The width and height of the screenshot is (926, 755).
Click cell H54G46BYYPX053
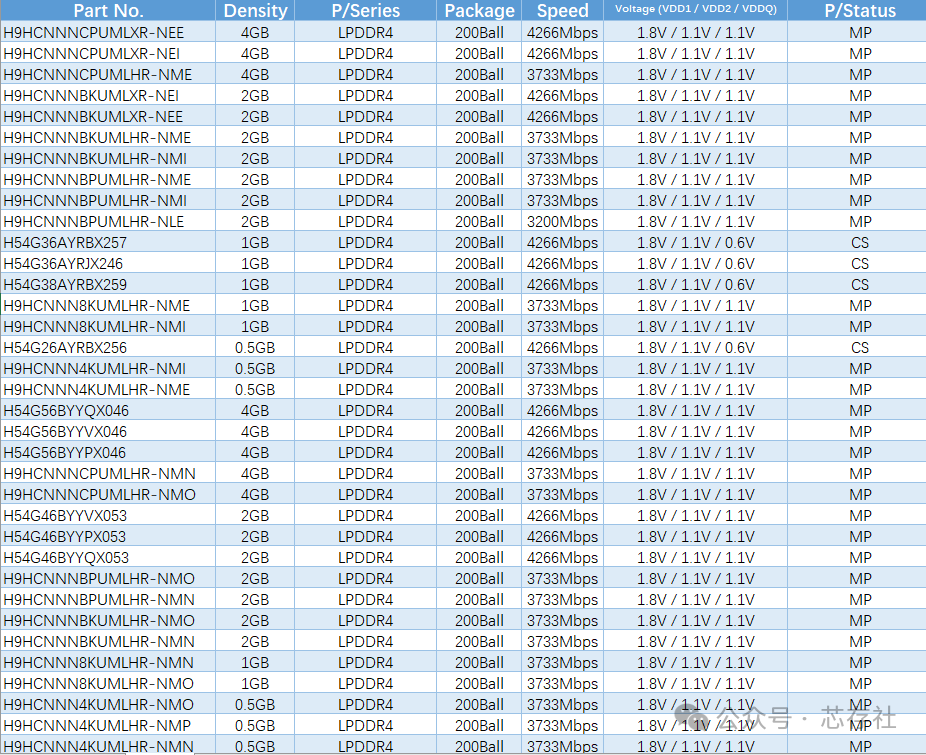108,536
